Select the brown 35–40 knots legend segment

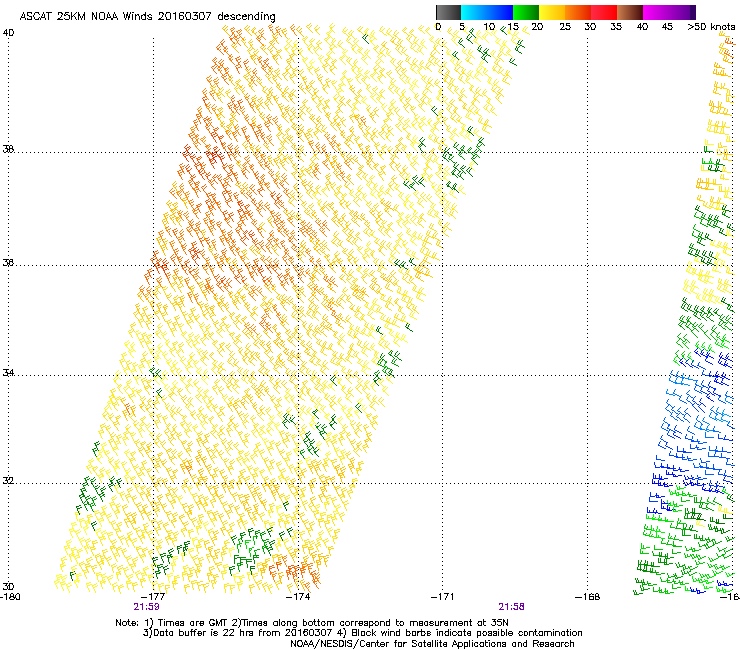pyautogui.click(x=630, y=12)
